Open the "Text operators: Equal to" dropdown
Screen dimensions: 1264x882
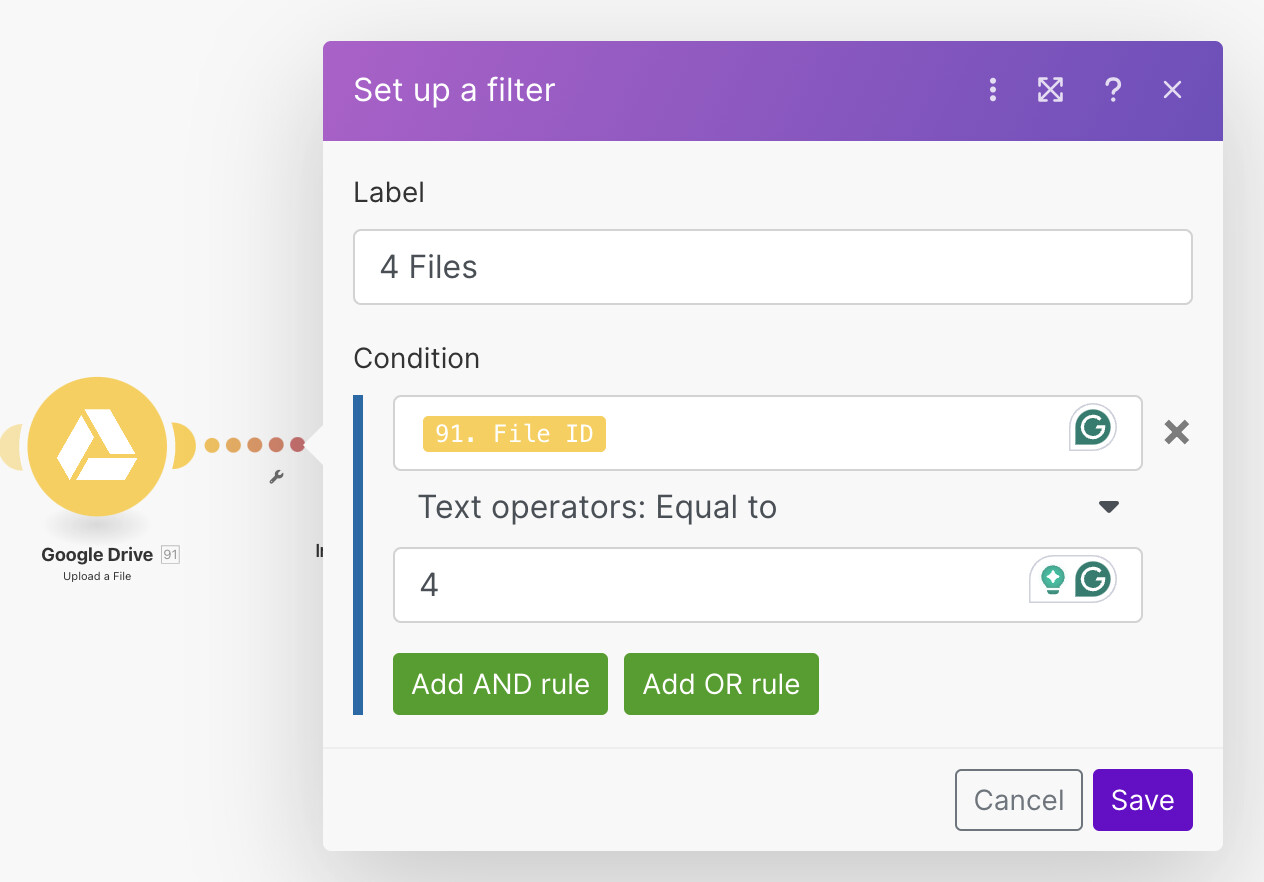point(767,507)
